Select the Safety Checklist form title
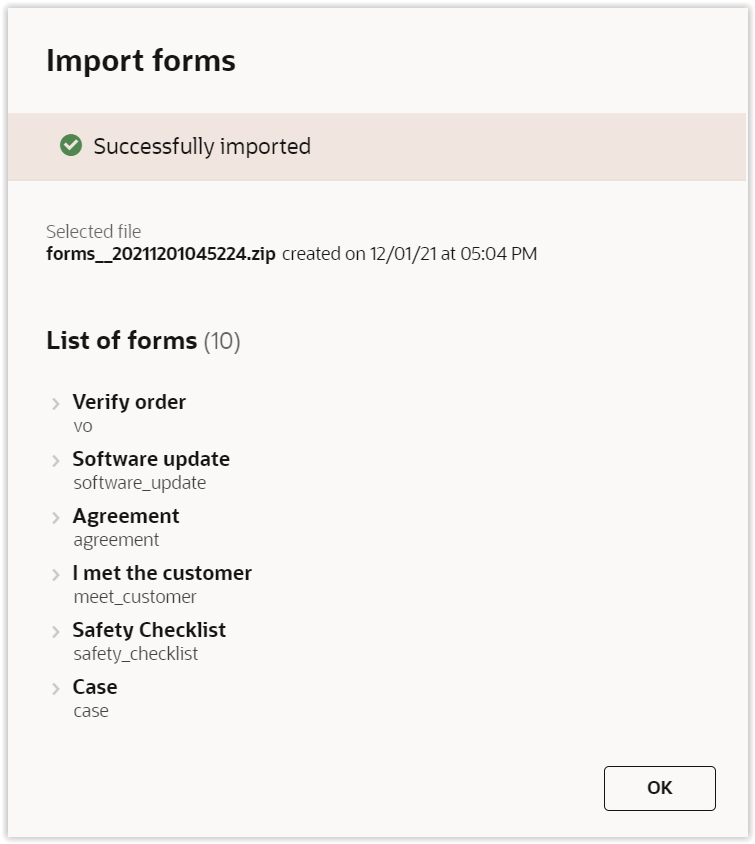This screenshot has width=755, height=844. point(149,630)
